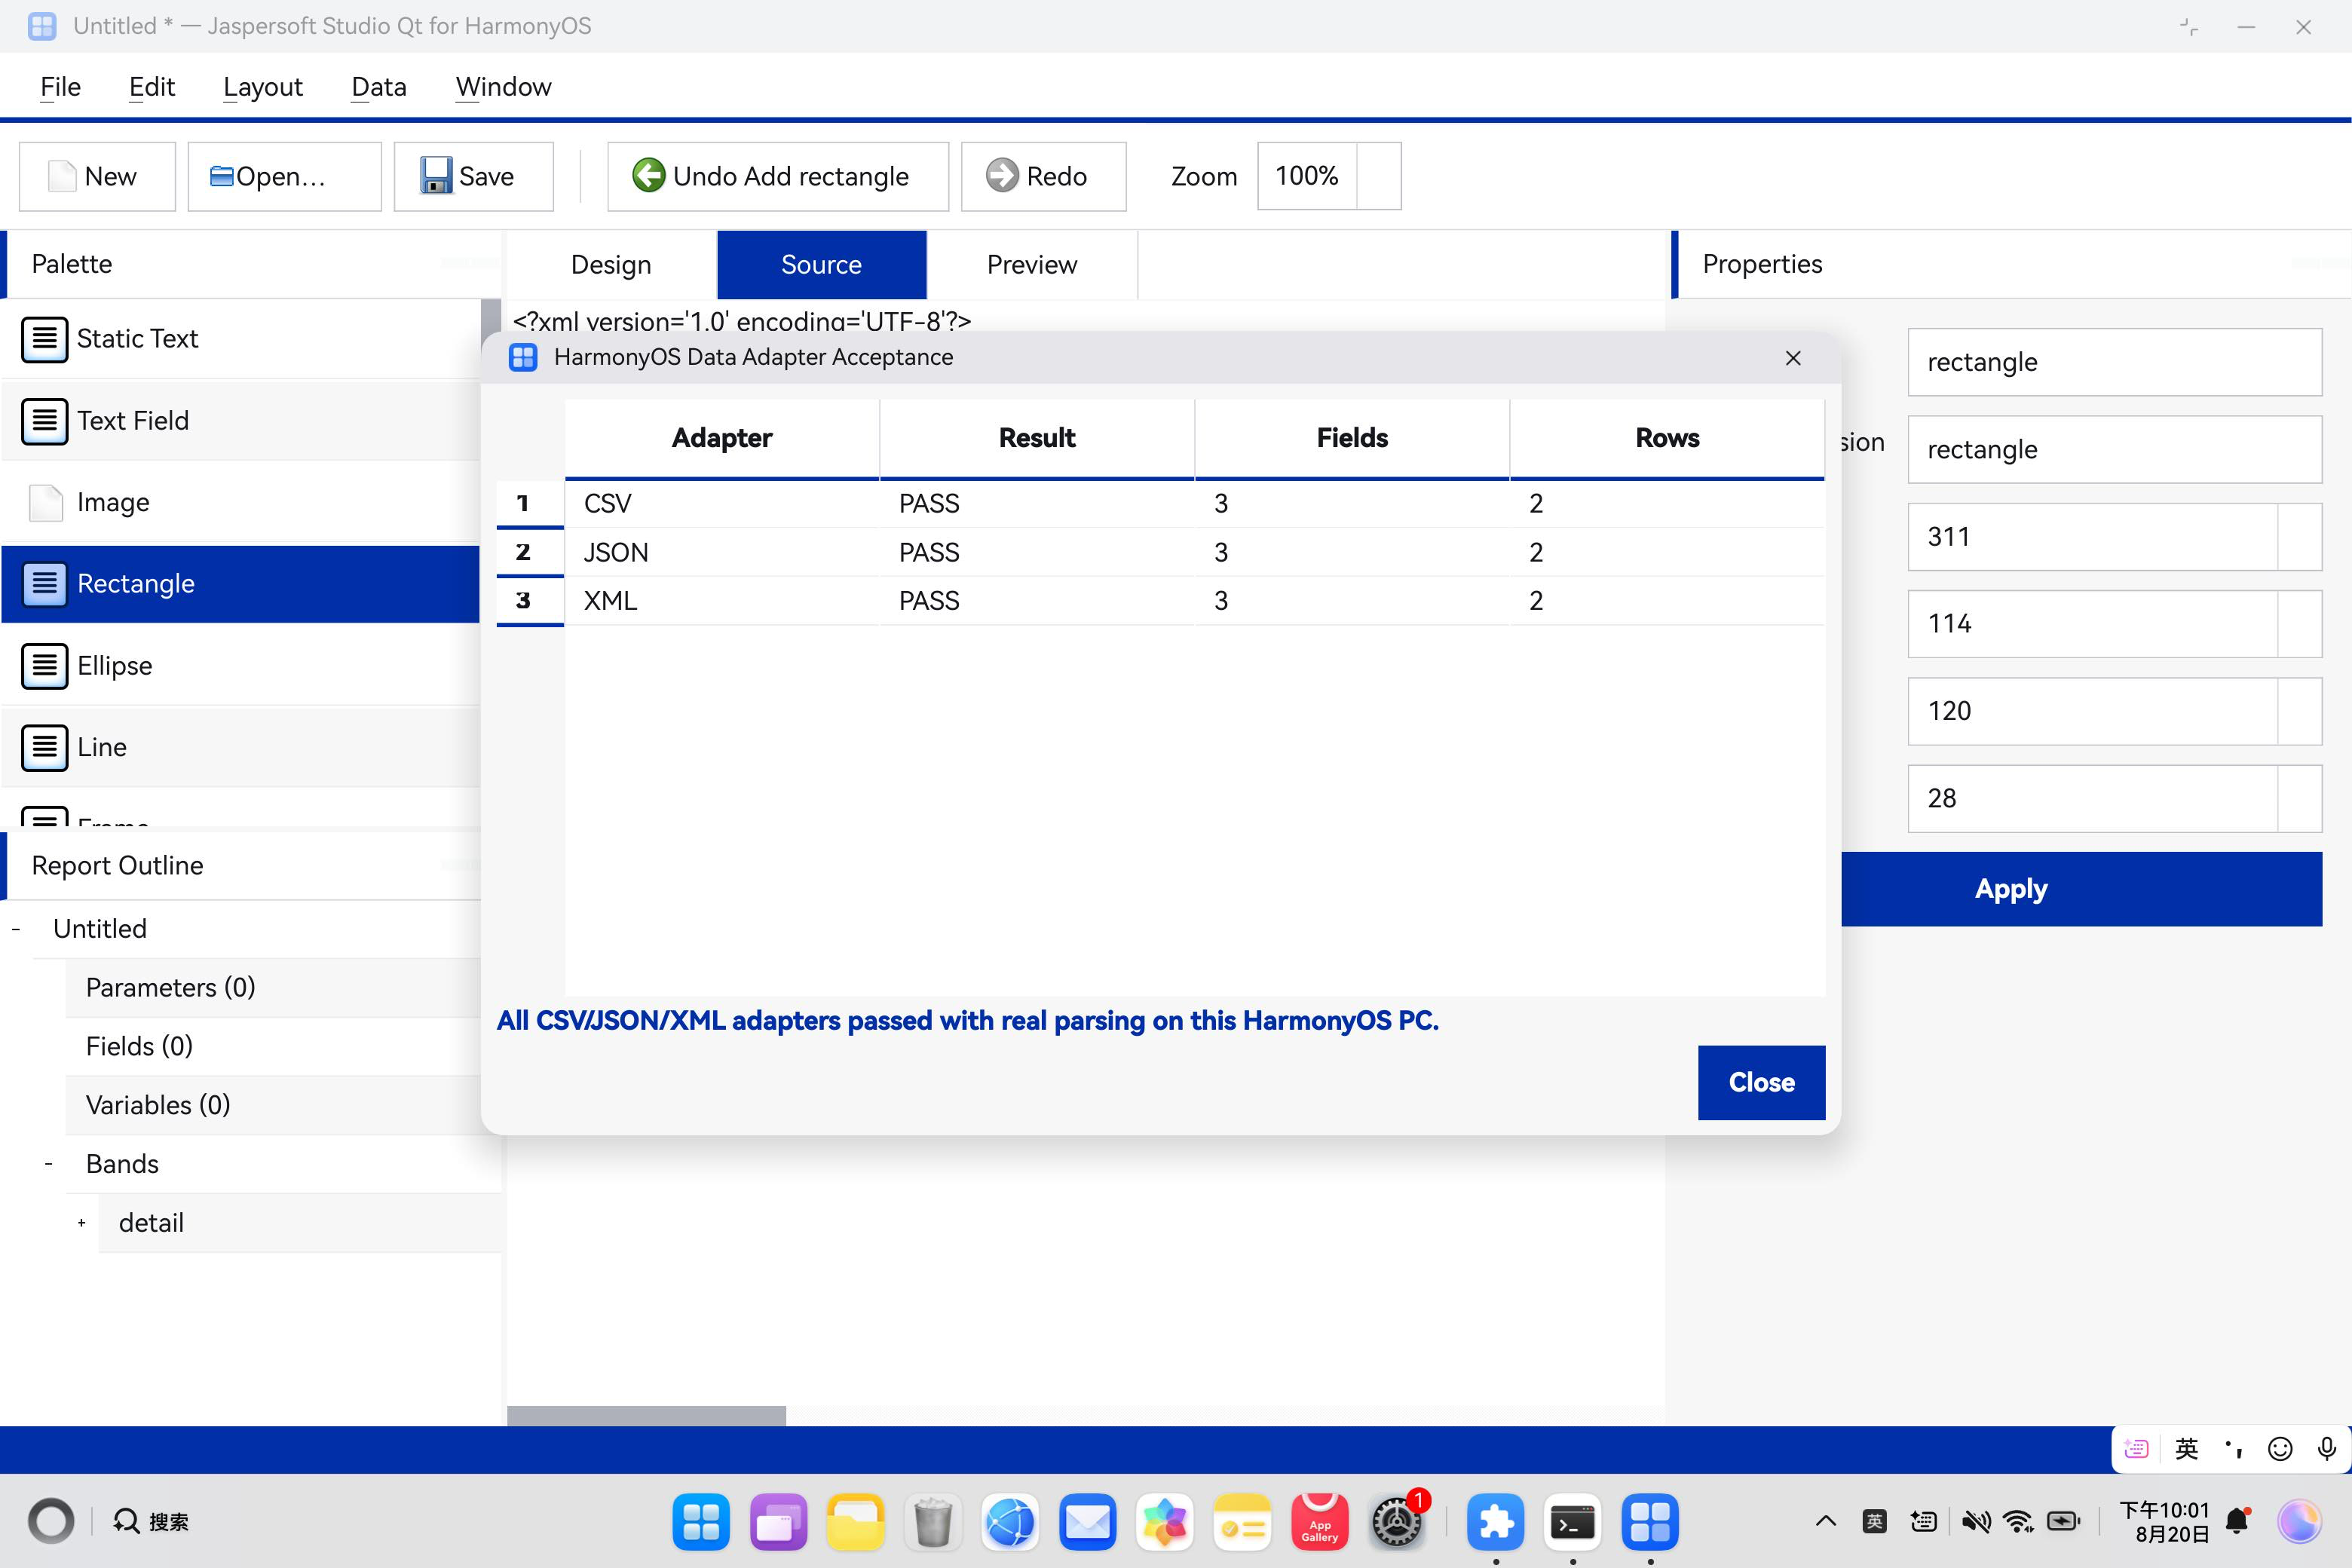Select the CSV adapter cell
2352x1568 pixels.
722,503
